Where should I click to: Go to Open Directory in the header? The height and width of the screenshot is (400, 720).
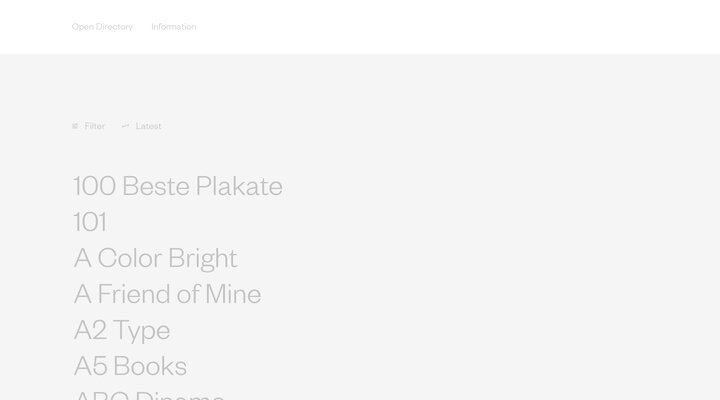(102, 27)
